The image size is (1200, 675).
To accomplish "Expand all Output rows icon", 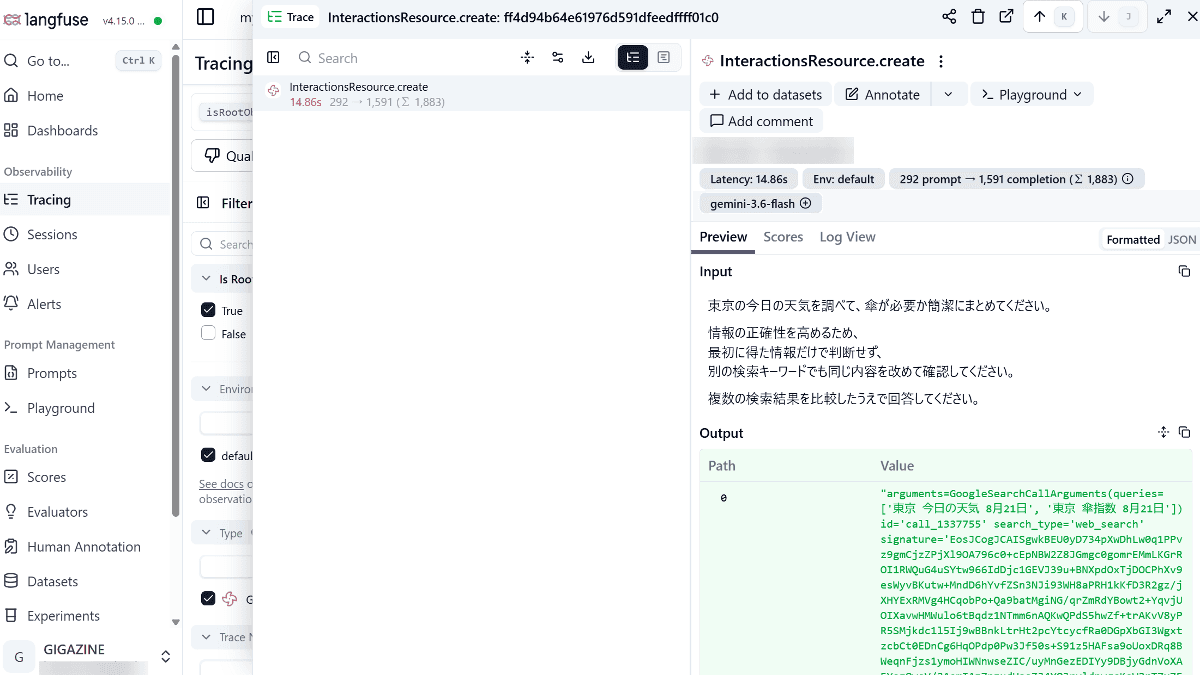I will point(1163,432).
